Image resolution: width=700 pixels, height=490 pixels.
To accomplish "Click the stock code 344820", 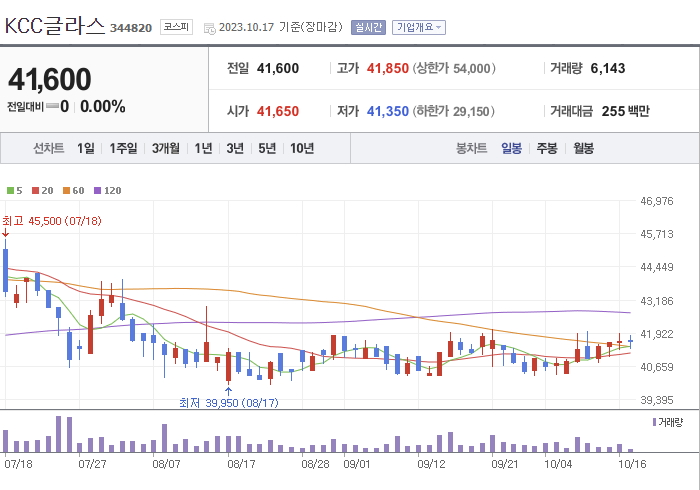I will tap(131, 28).
